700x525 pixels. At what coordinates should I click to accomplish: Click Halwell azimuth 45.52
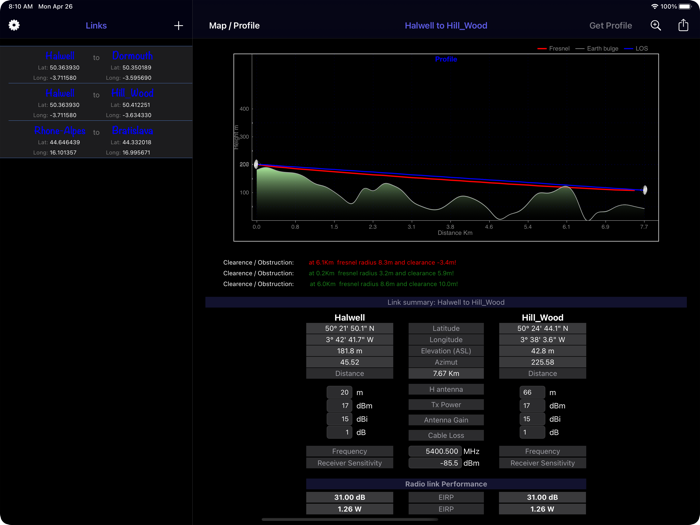(350, 362)
